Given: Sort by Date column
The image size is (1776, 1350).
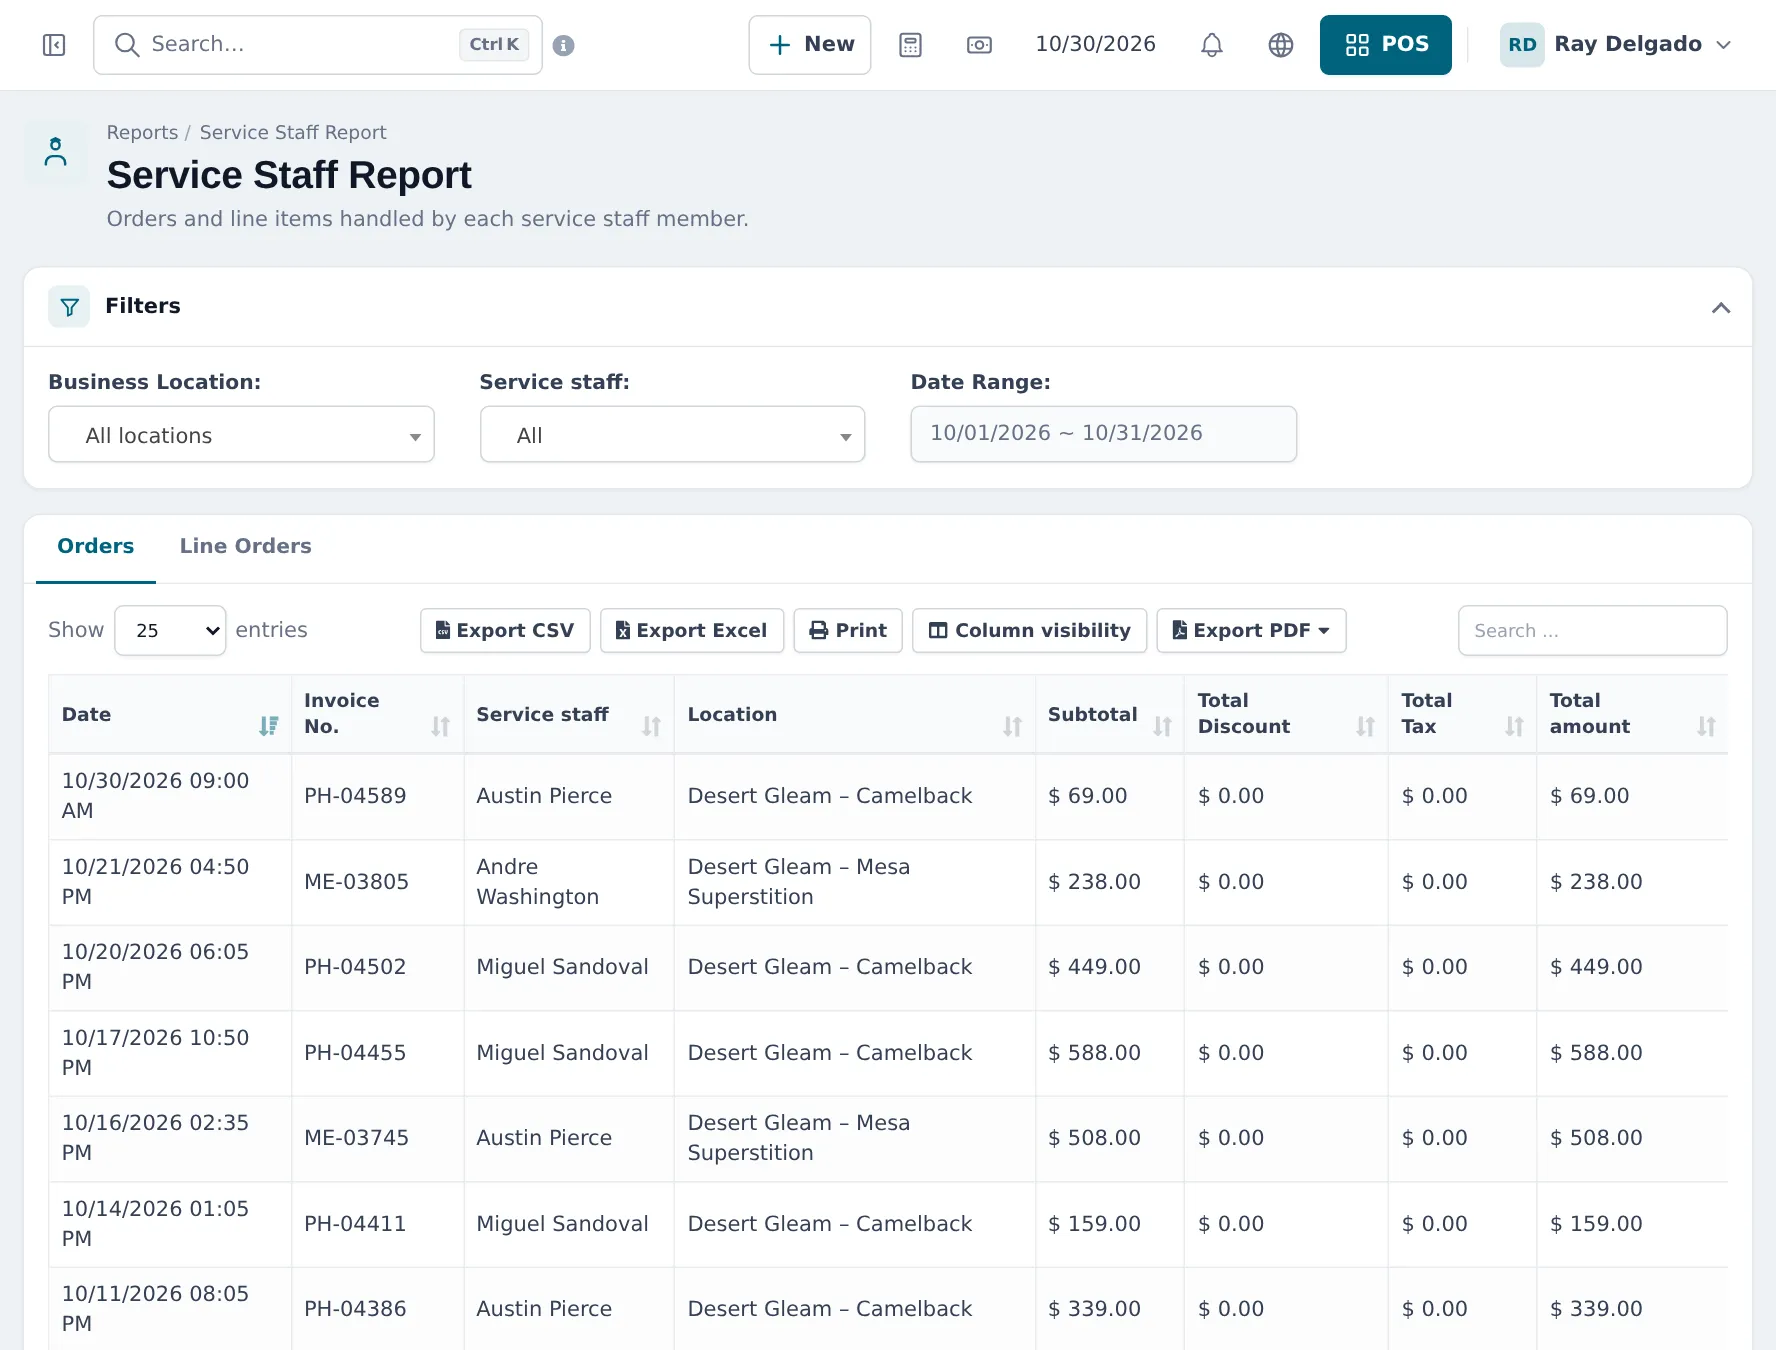Looking at the screenshot, I should tap(170, 714).
